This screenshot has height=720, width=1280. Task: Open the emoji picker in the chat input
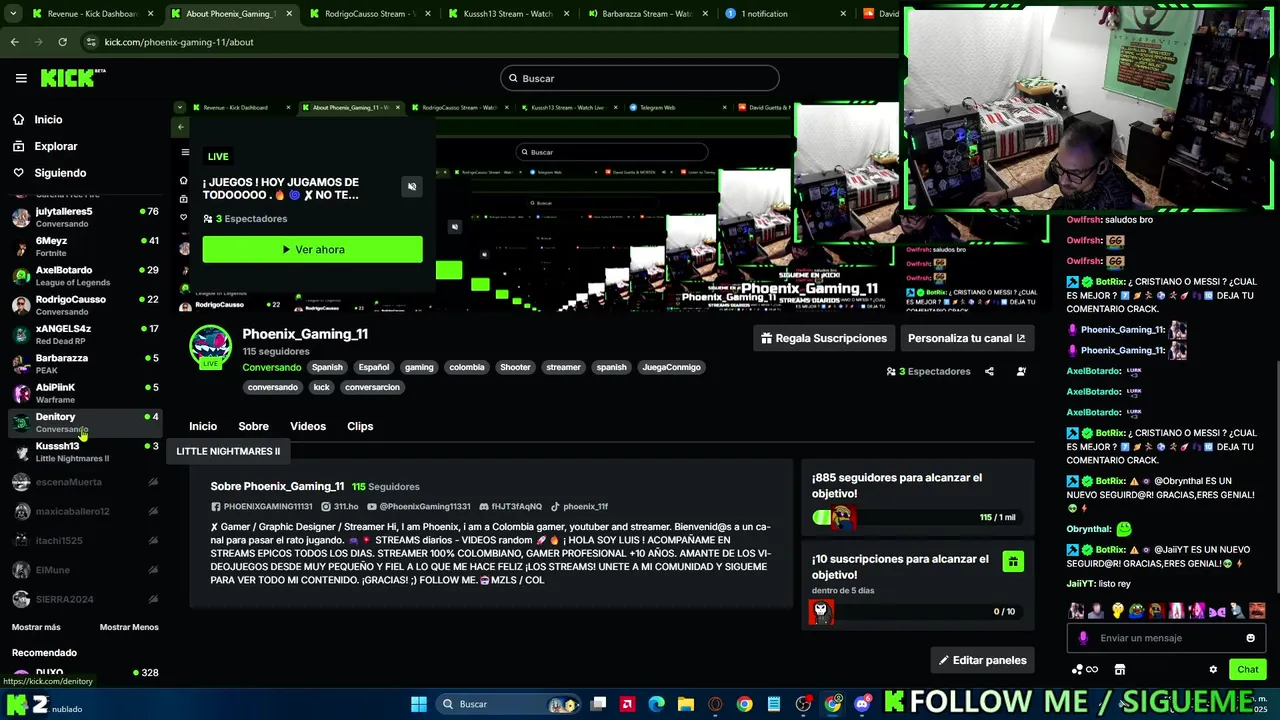pyautogui.click(x=1250, y=638)
